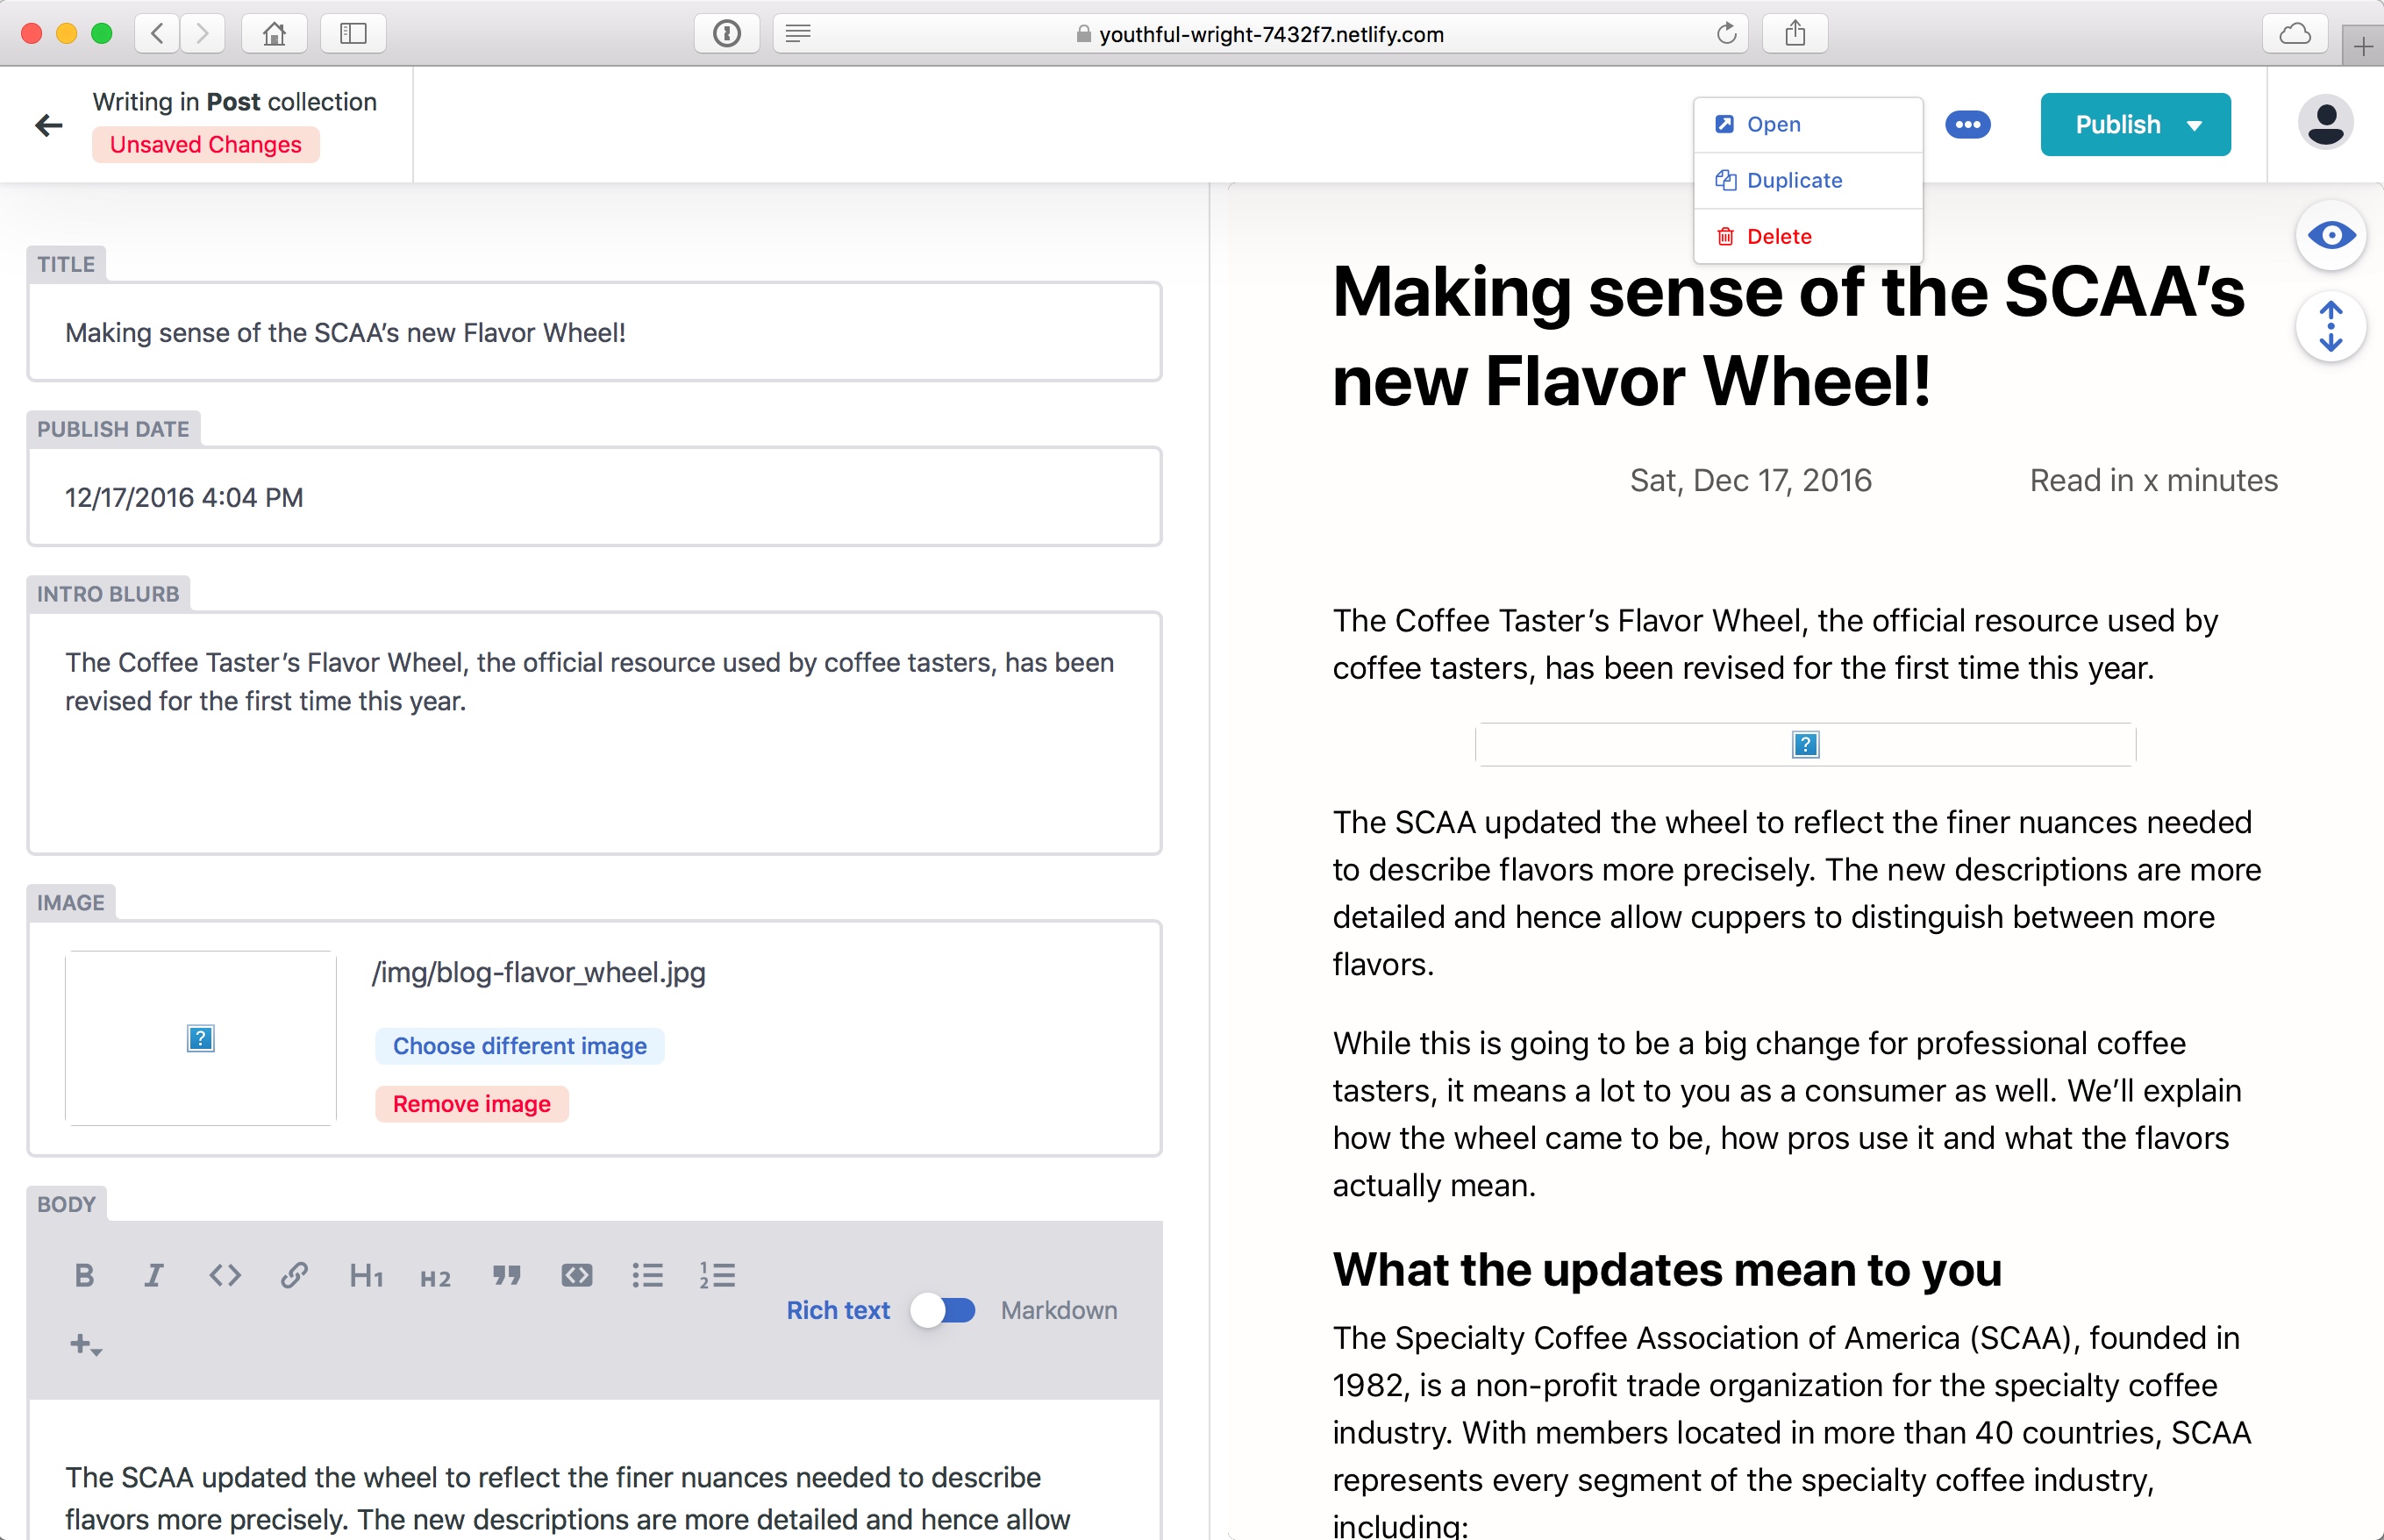Select Duplicate from the context menu
The height and width of the screenshot is (1540, 2384).
point(1794,180)
